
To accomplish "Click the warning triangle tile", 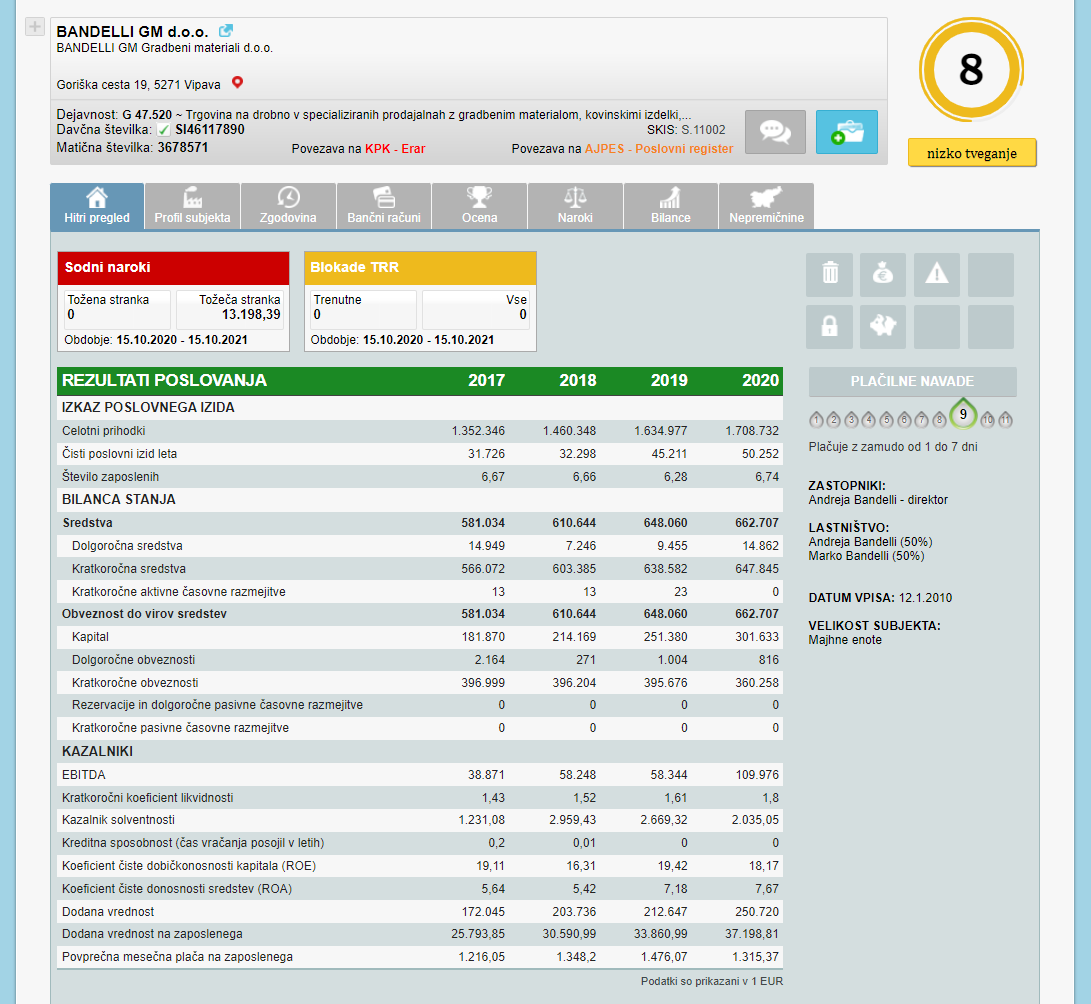I will [937, 274].
